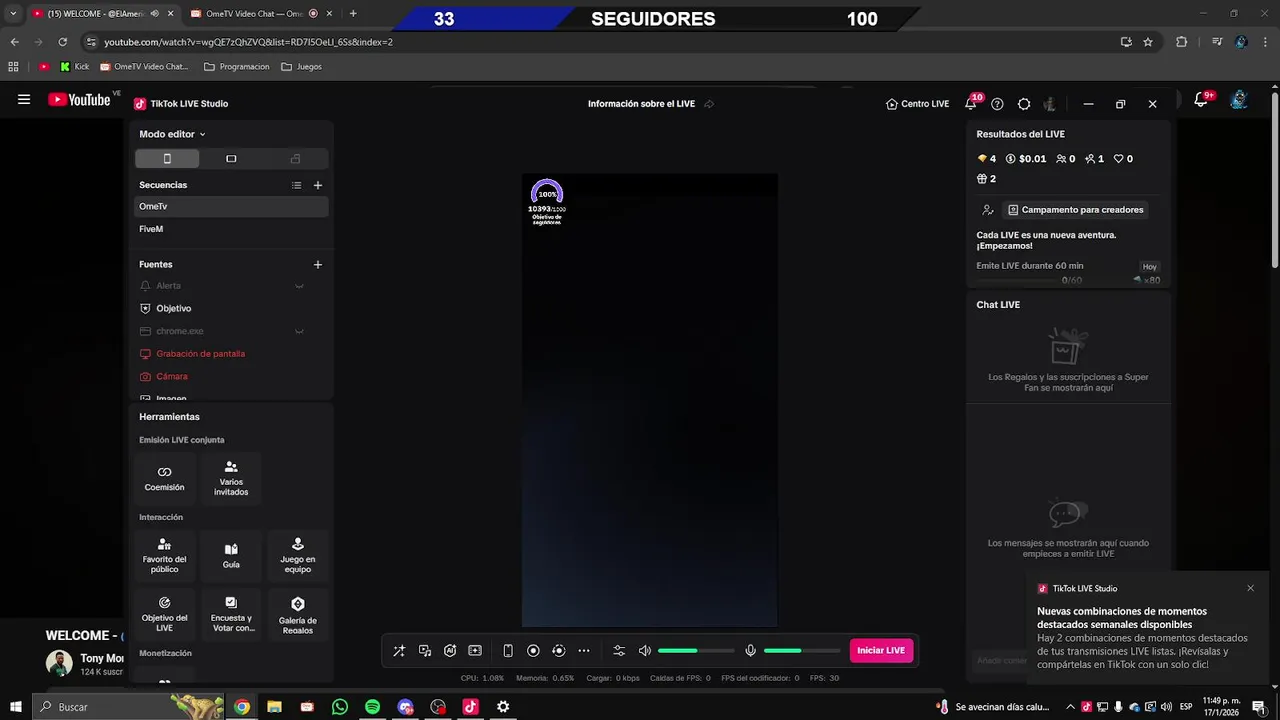
Task: Show the hidden Alerta source
Action: coord(299,286)
